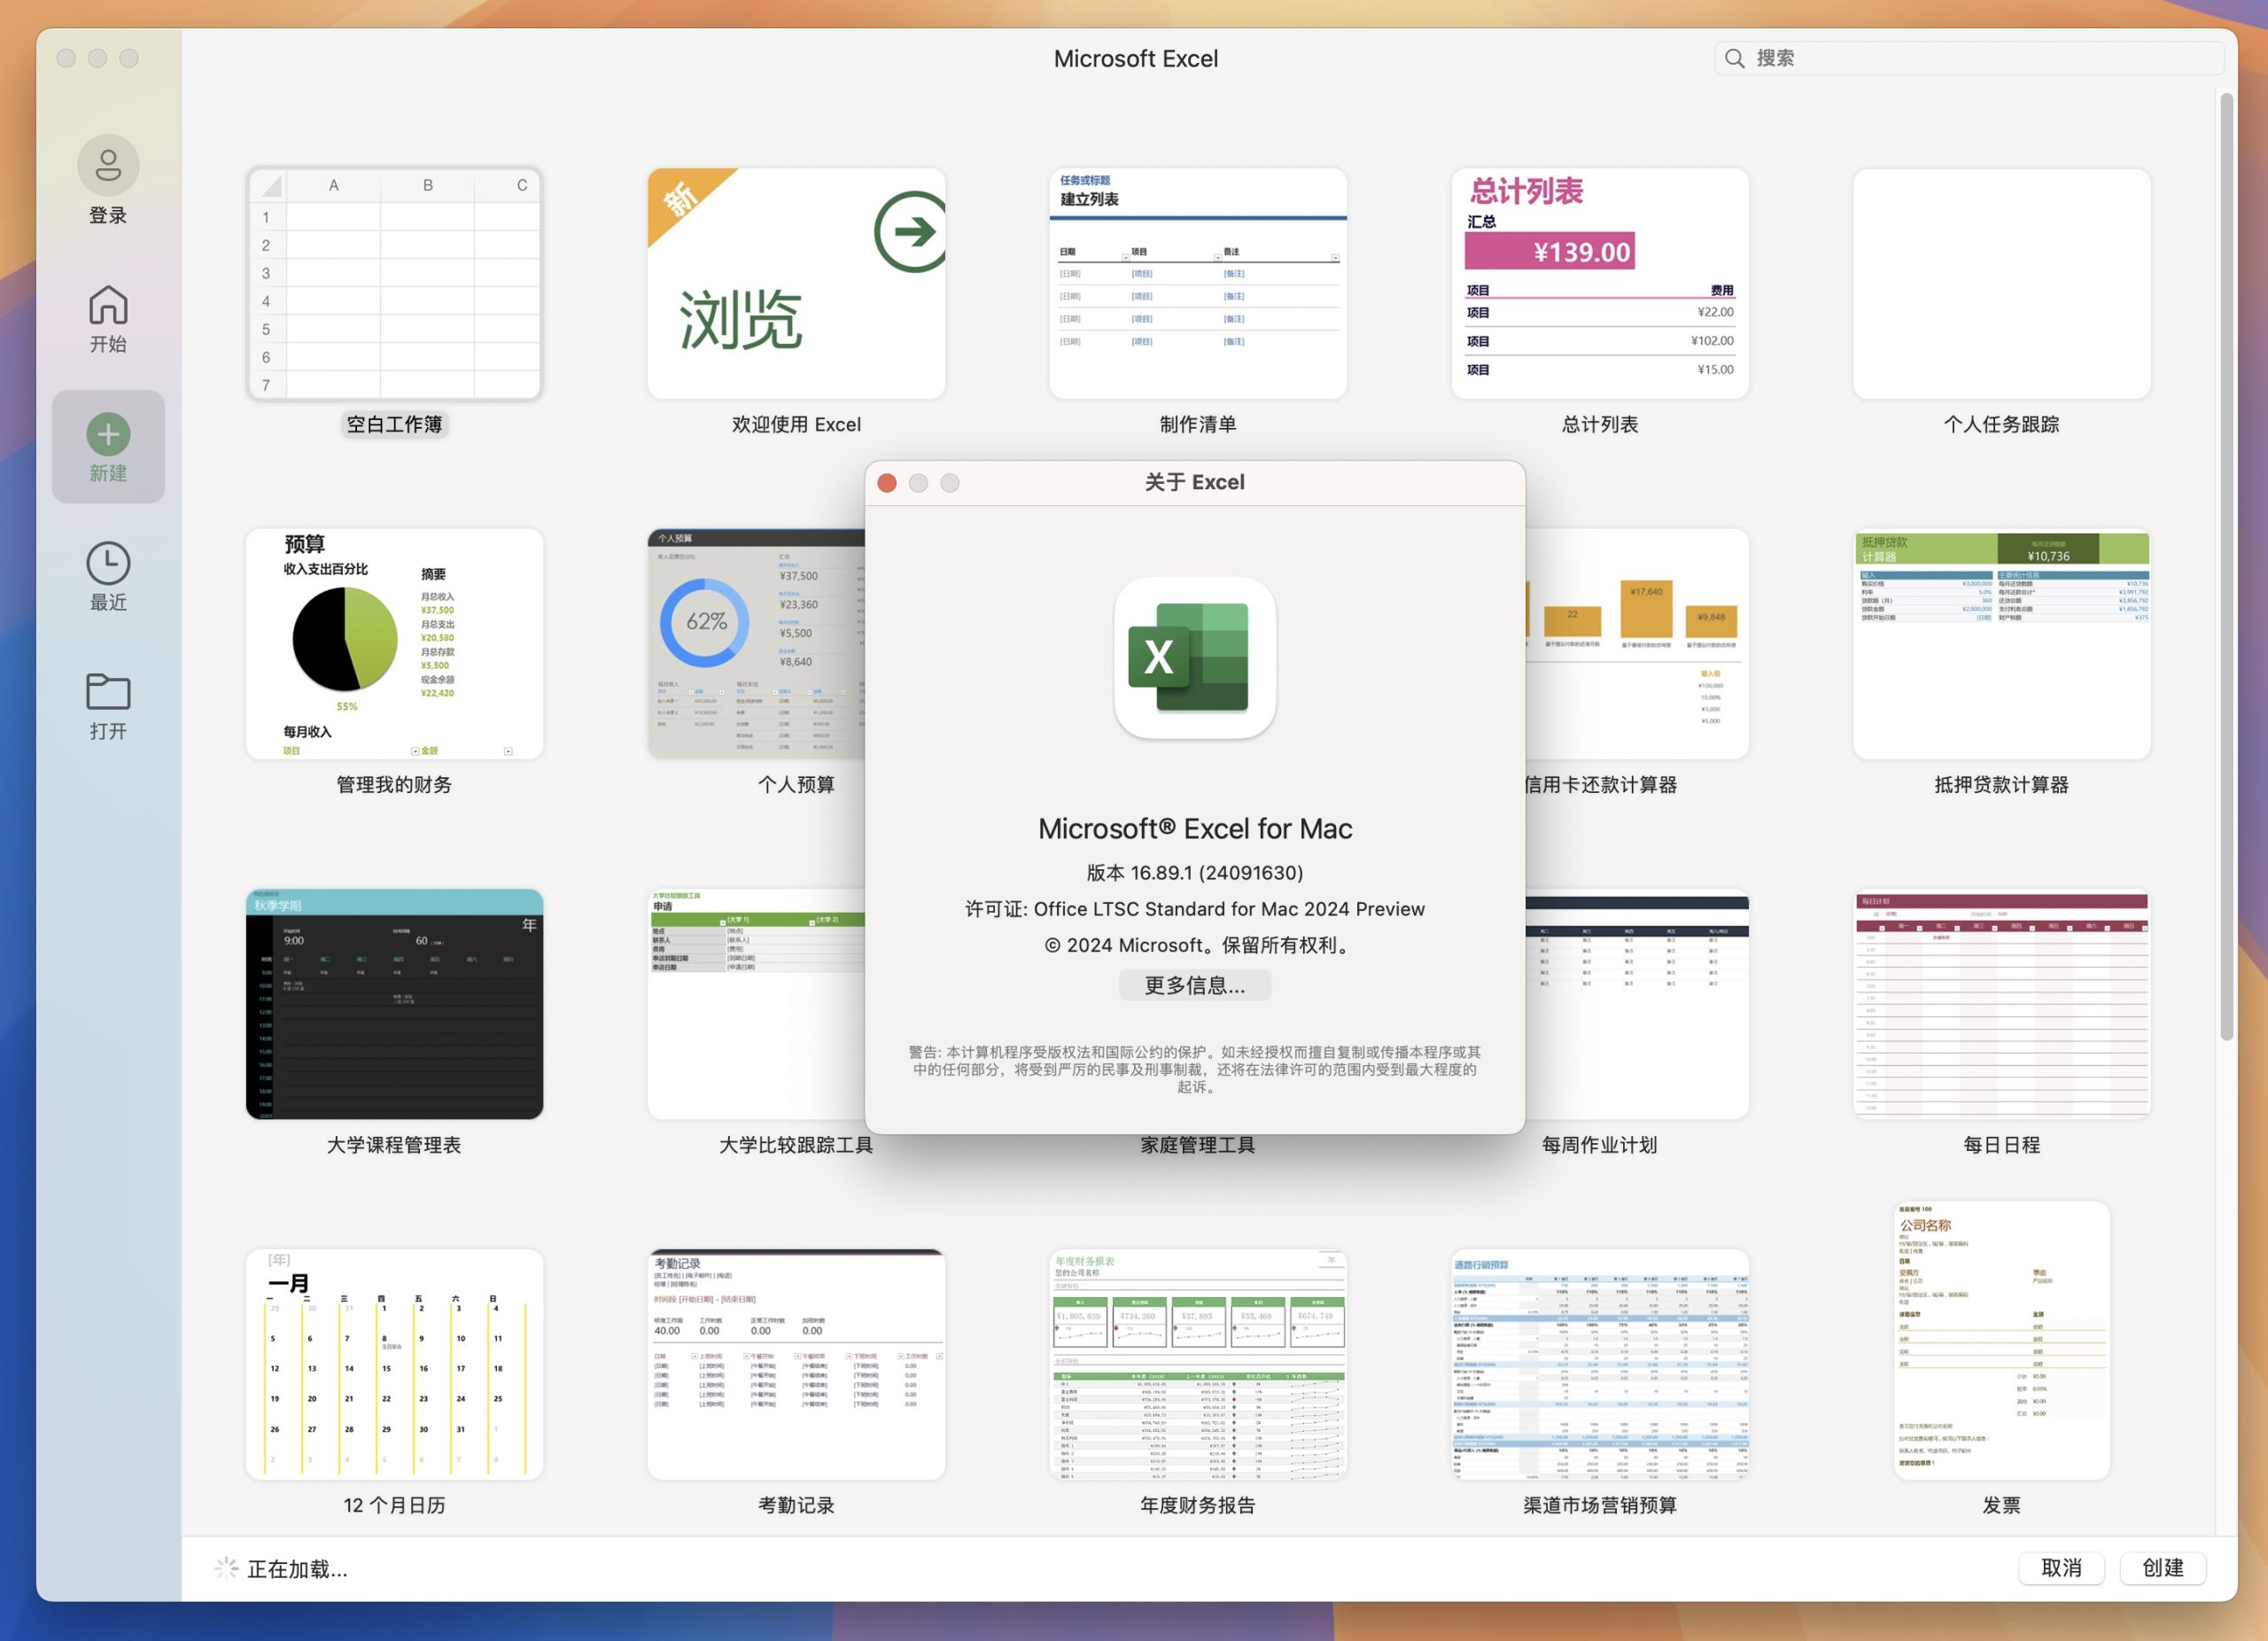The height and width of the screenshot is (1641, 2268).
Task: Choose the college course manager (大学课程管理表) template
Action: [x=395, y=1004]
